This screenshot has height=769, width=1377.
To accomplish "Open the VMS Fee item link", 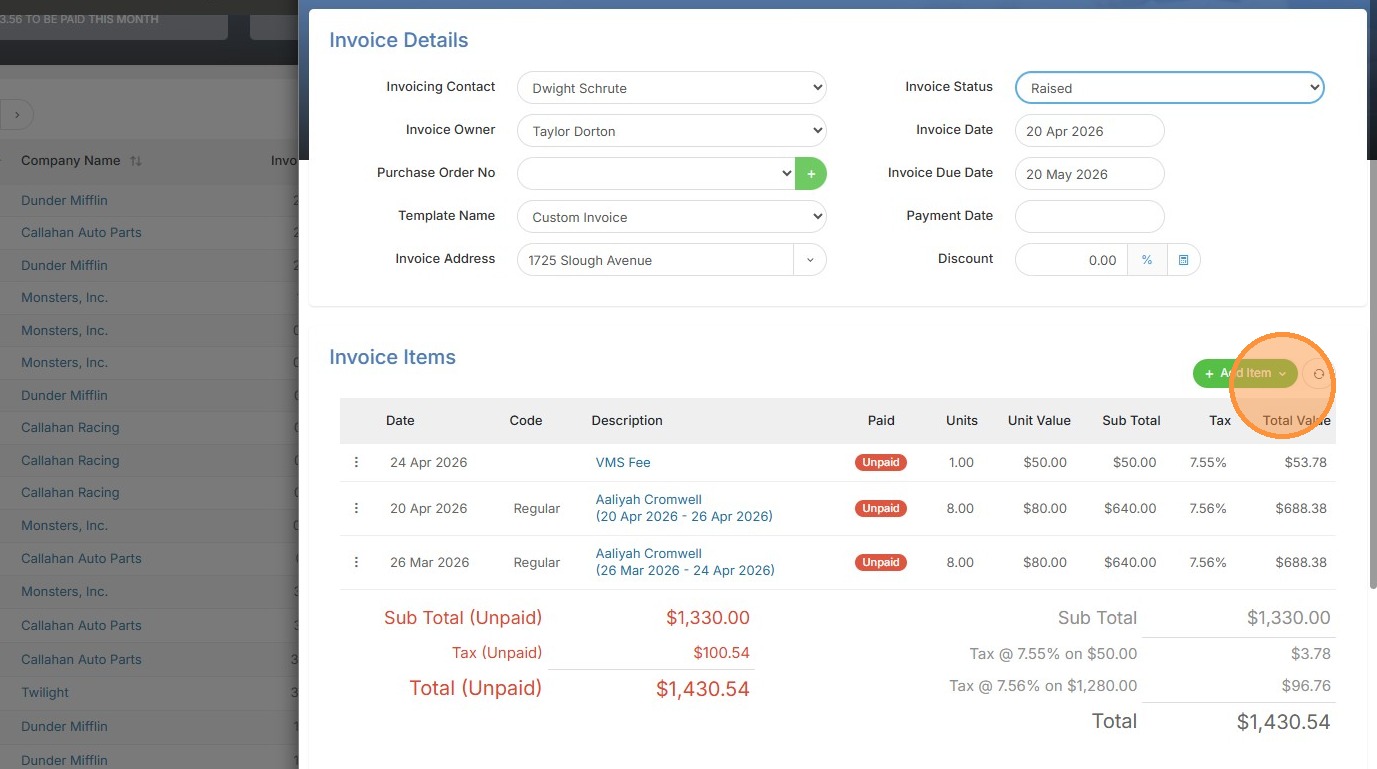I will pos(623,462).
